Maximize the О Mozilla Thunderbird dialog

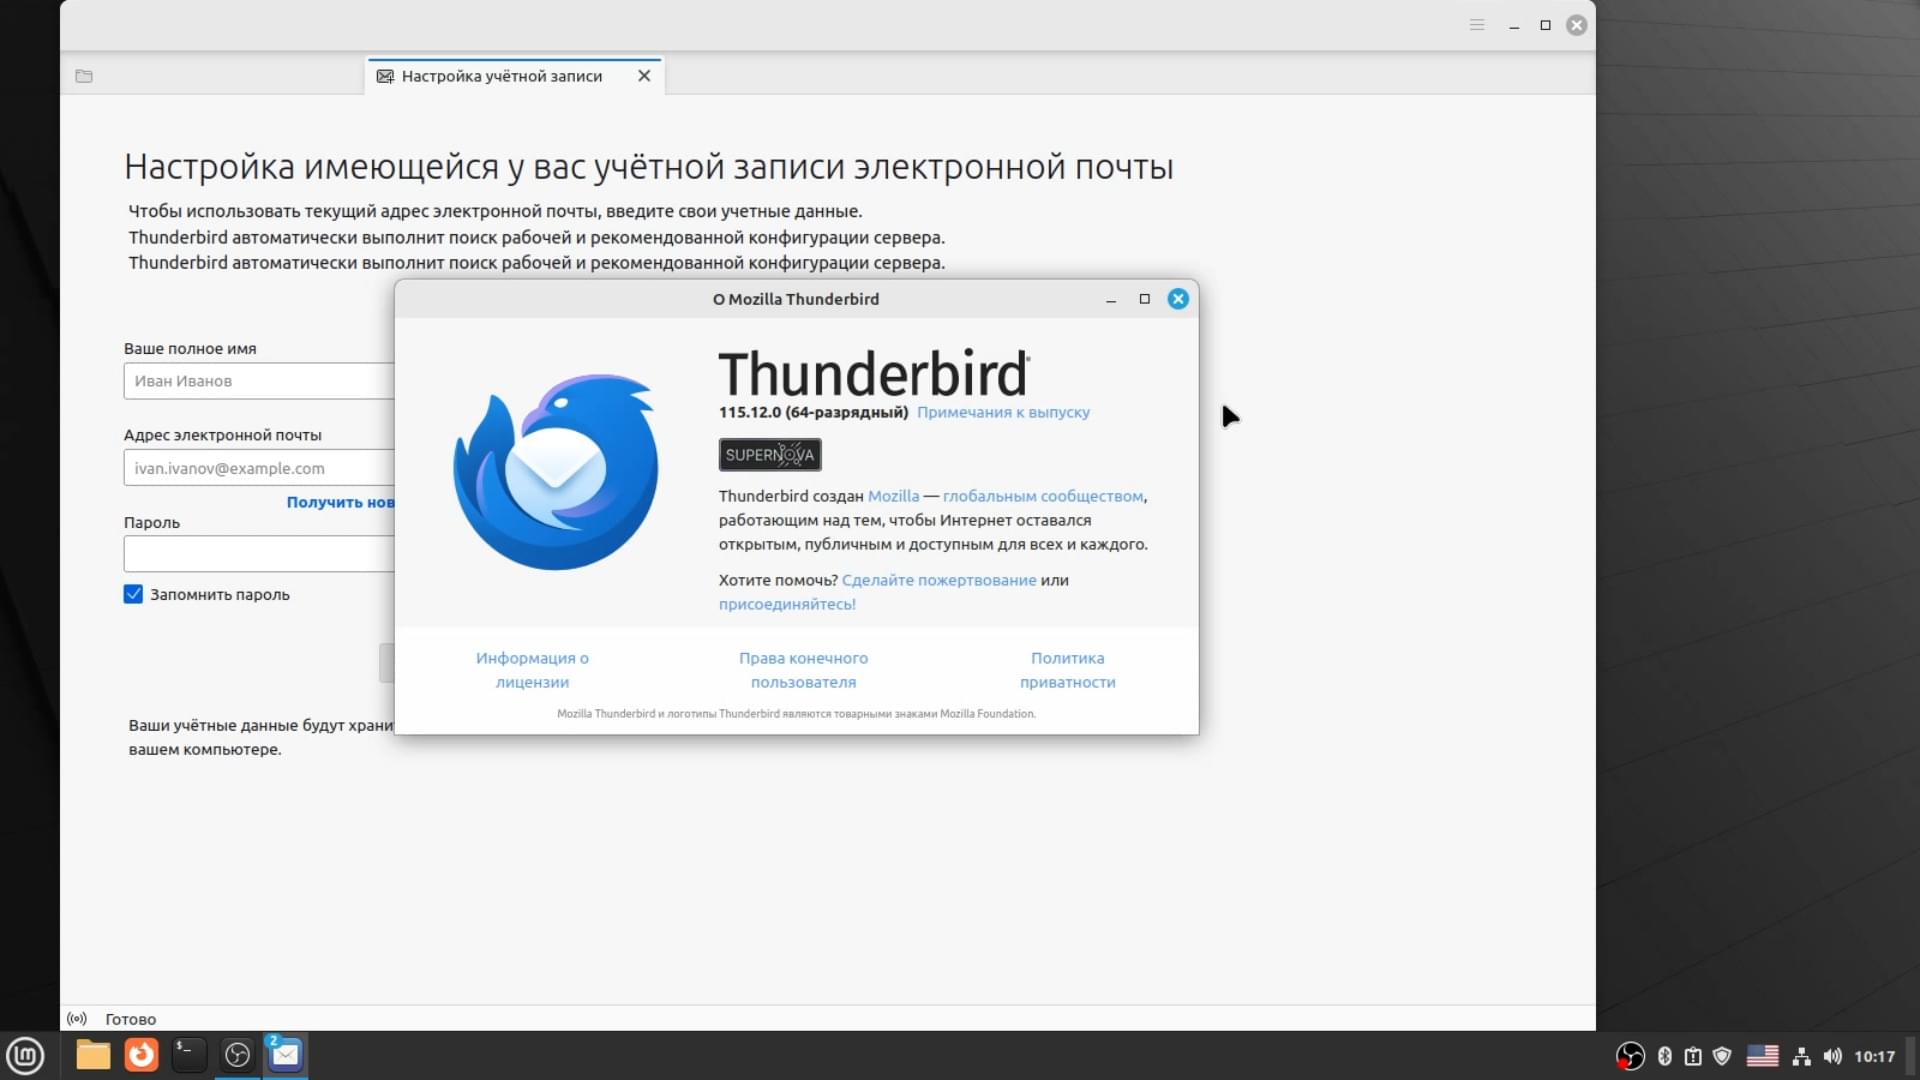click(x=1145, y=299)
